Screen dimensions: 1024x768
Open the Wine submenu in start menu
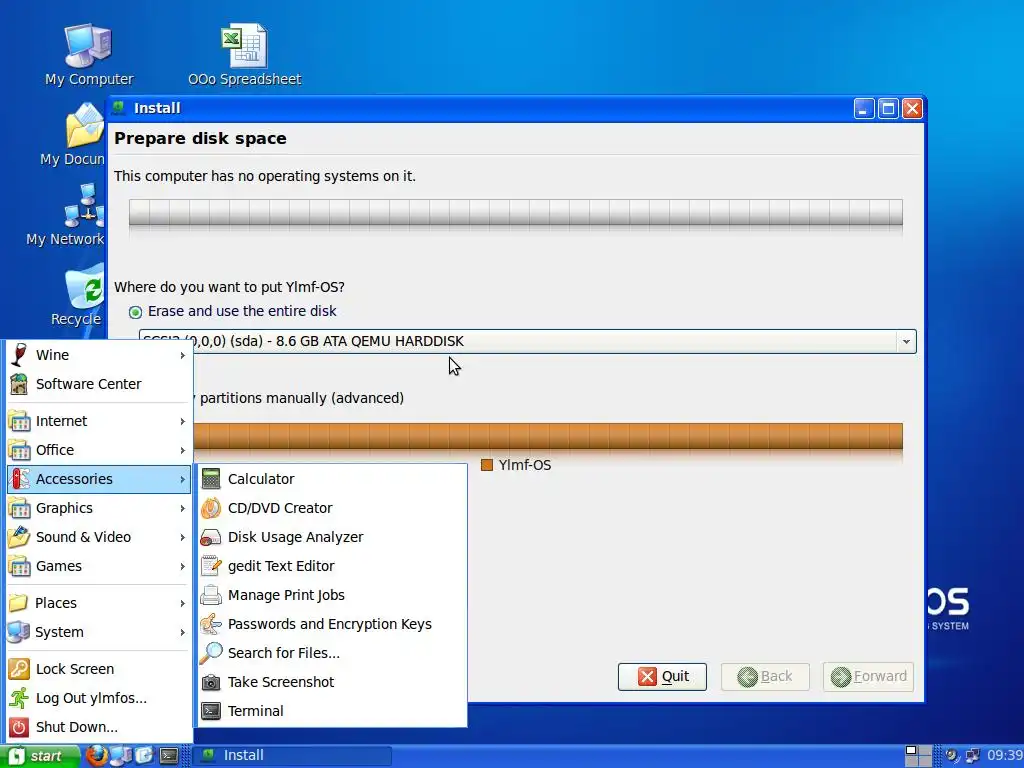click(x=99, y=355)
